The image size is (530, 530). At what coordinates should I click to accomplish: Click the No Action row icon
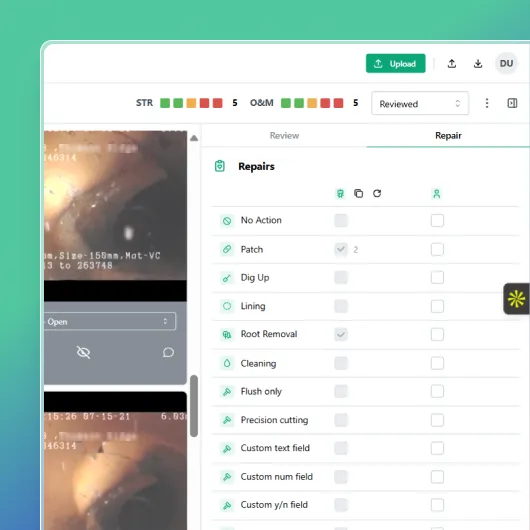227,221
